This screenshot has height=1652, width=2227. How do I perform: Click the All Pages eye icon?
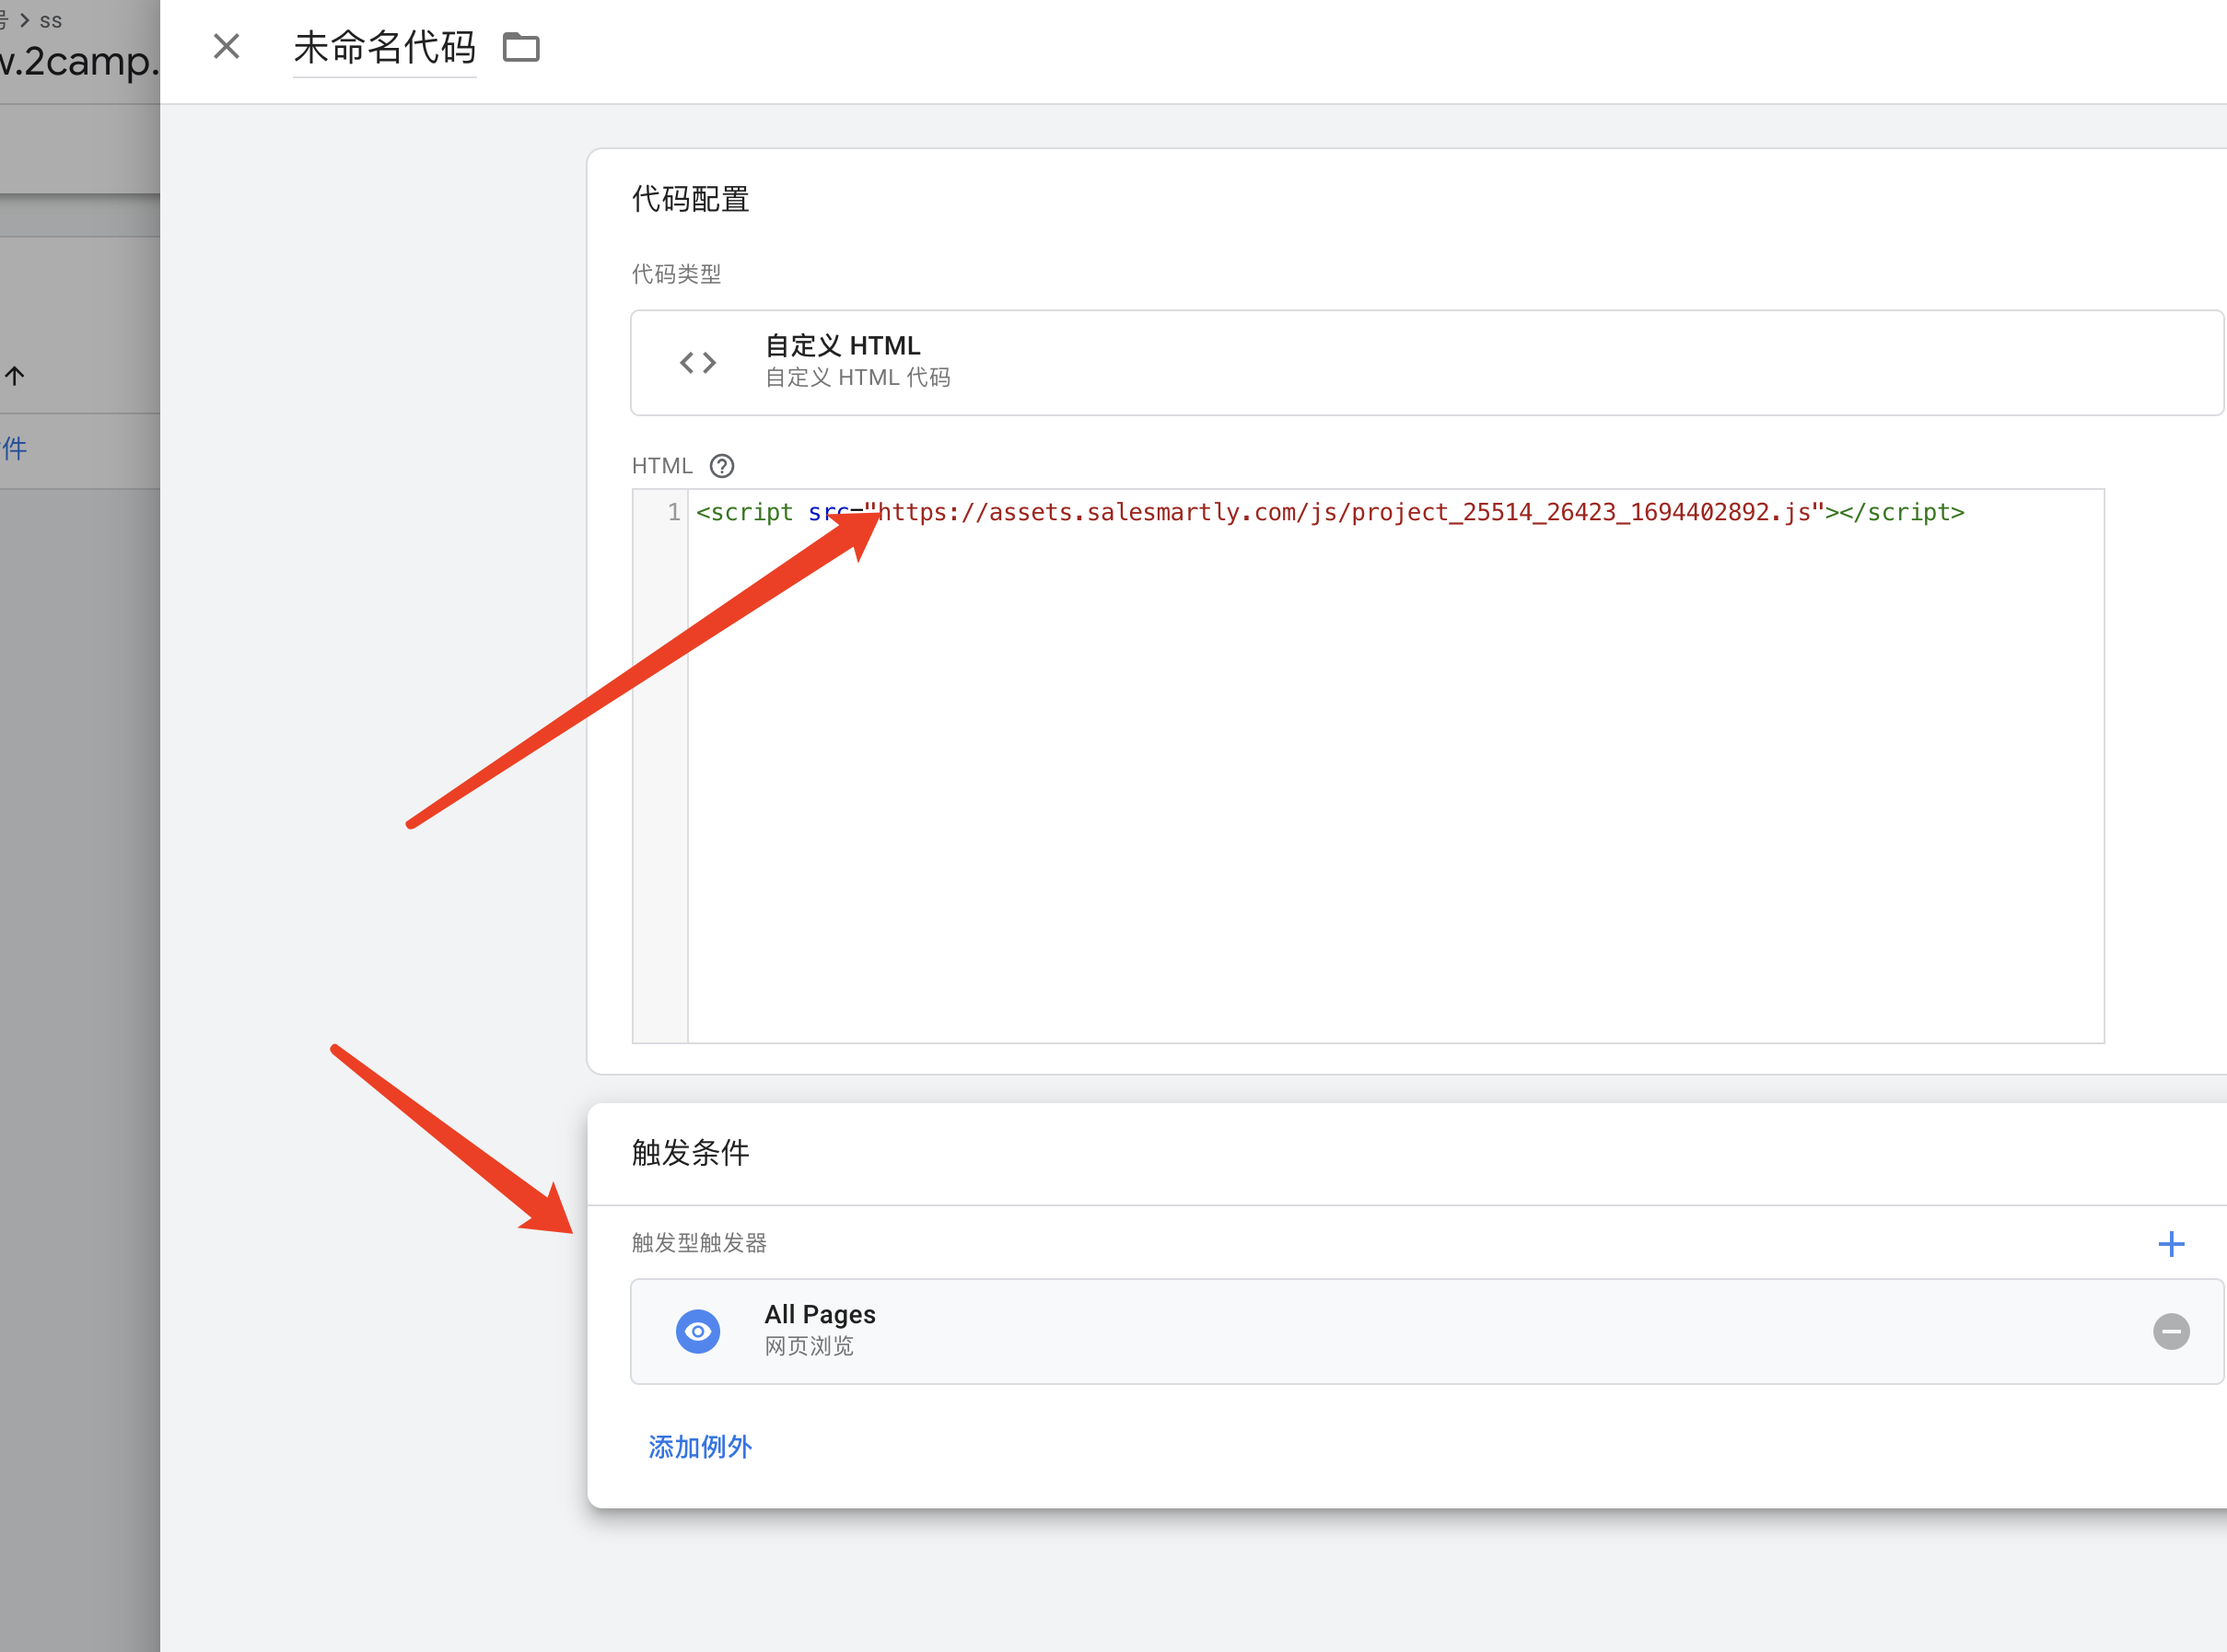click(698, 1331)
